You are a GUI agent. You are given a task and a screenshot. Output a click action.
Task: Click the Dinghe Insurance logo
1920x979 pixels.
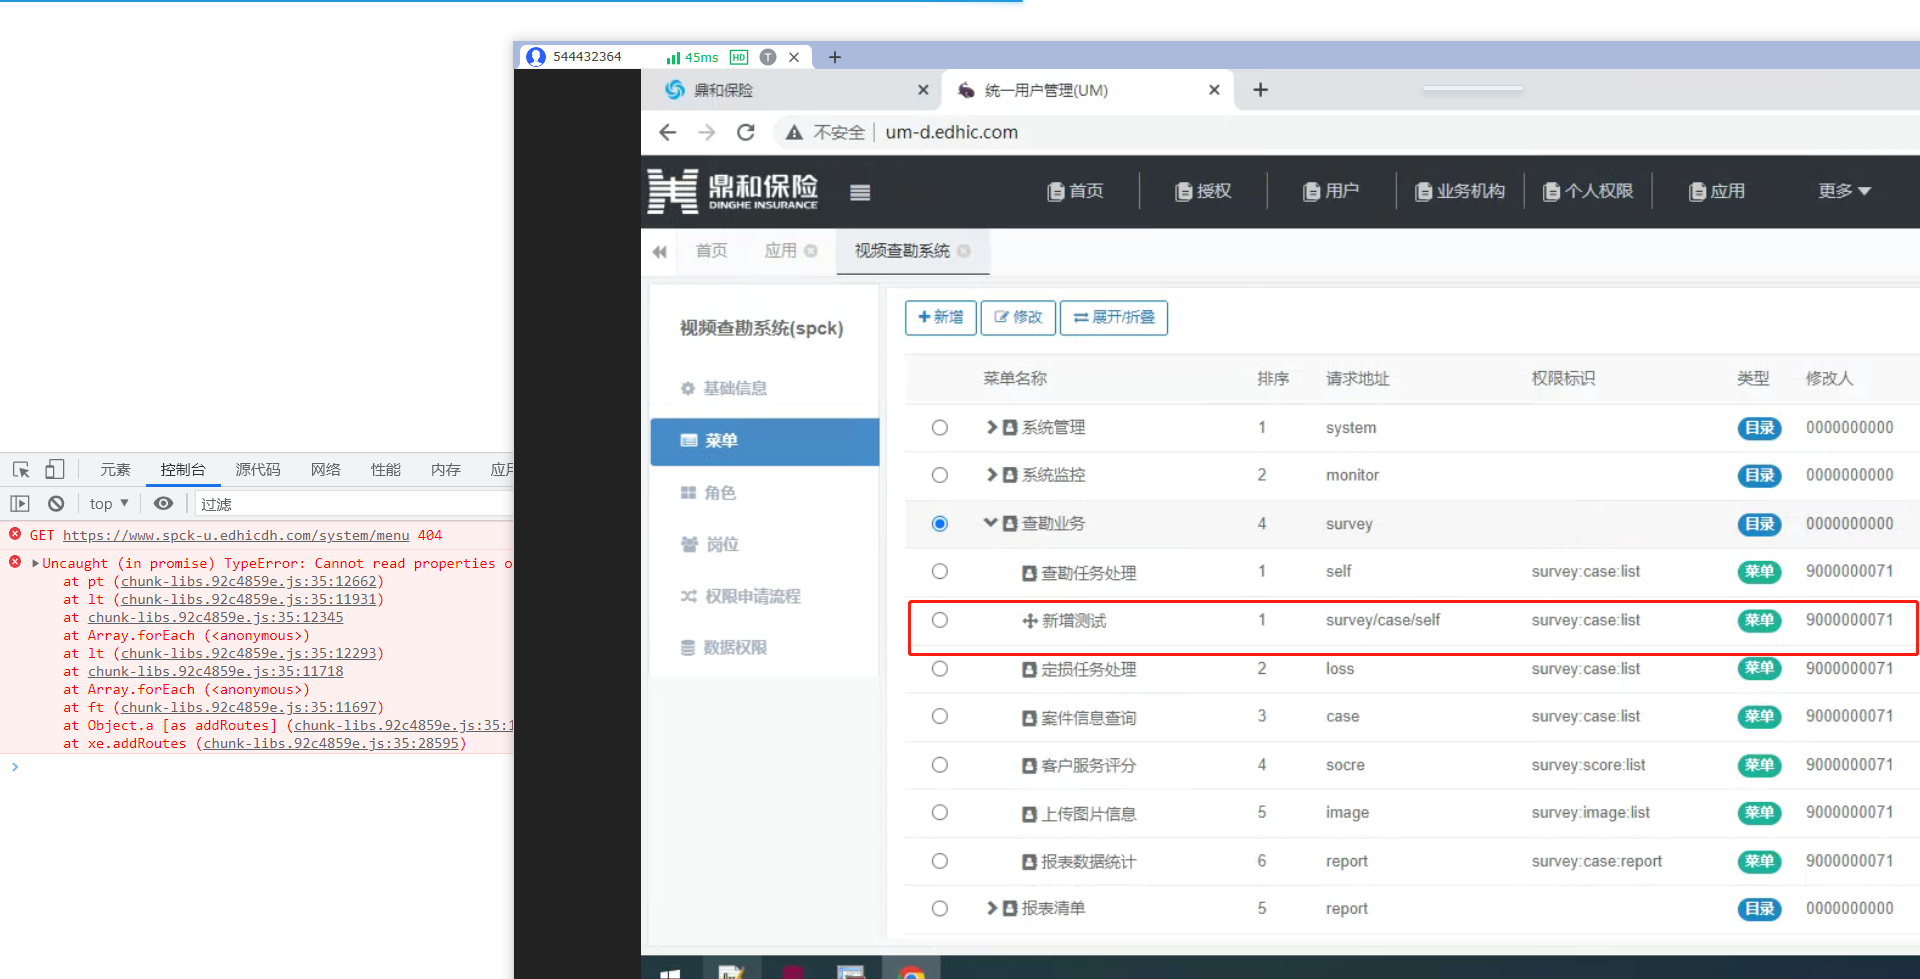click(732, 191)
